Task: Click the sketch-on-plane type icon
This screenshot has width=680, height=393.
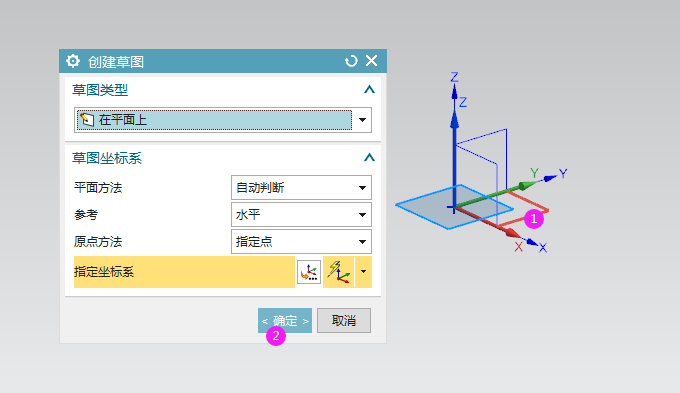Action: [x=87, y=119]
